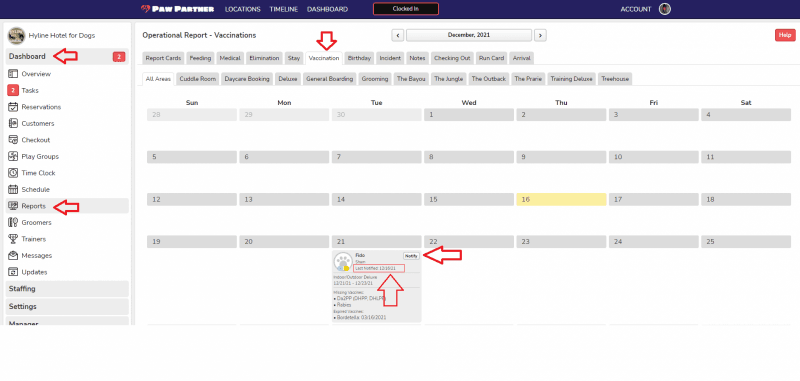This screenshot has height=381, width=800.
Task: Expand the Dashboard sidebar section
Action: coord(67,57)
